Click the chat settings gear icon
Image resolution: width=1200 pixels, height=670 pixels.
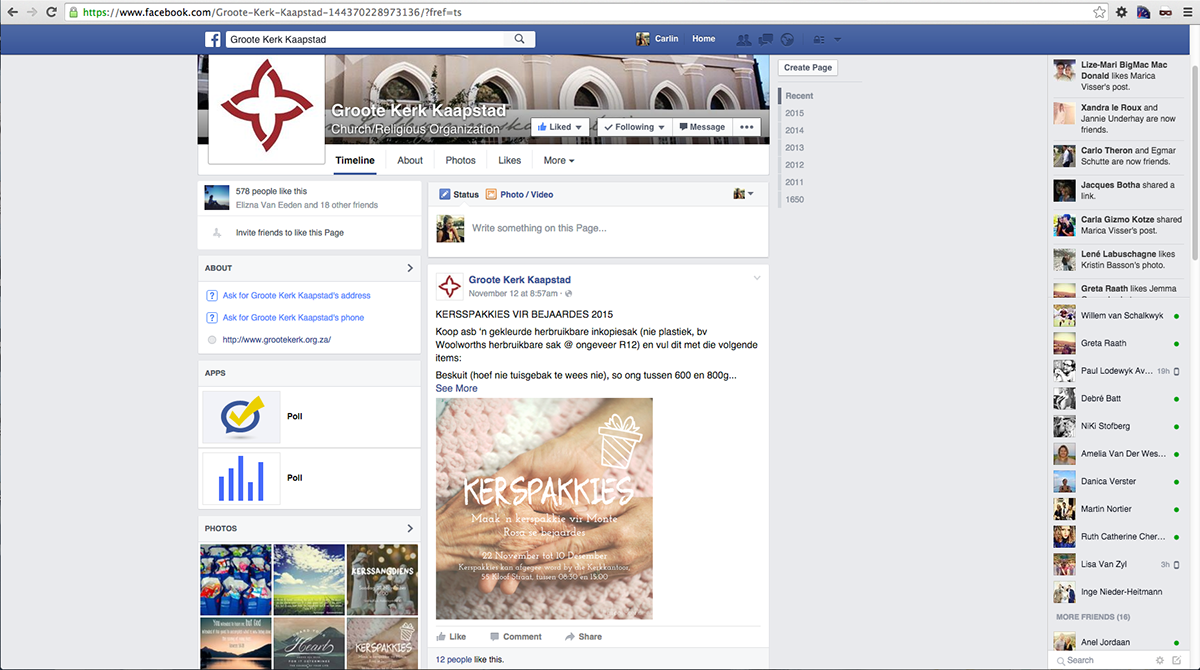tap(1160, 660)
